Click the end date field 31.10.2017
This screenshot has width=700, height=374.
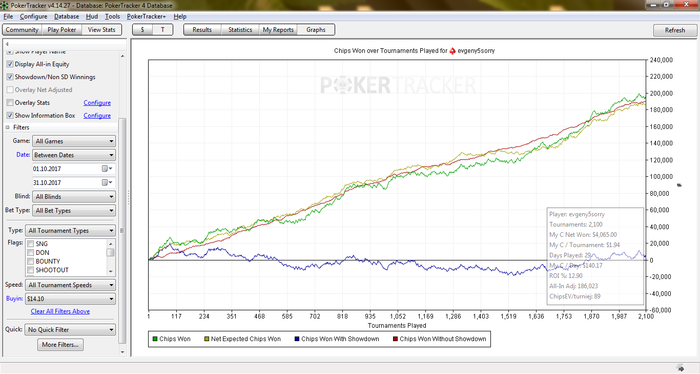click(x=66, y=183)
